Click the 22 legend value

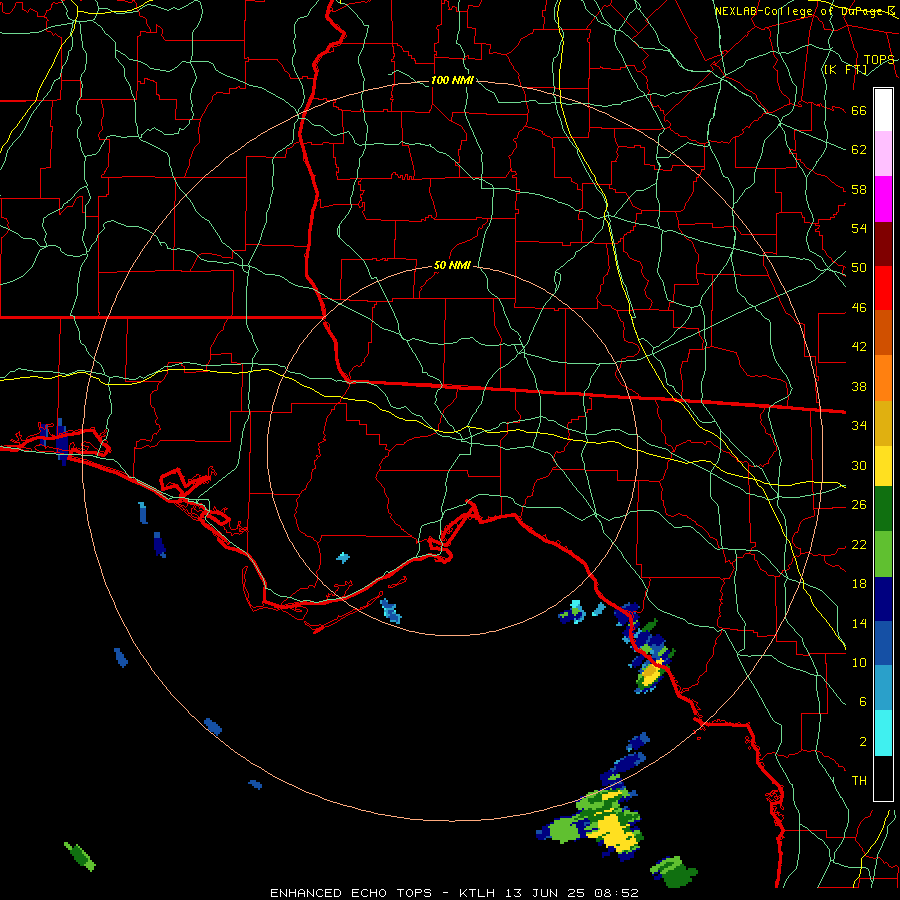[x=859, y=544]
